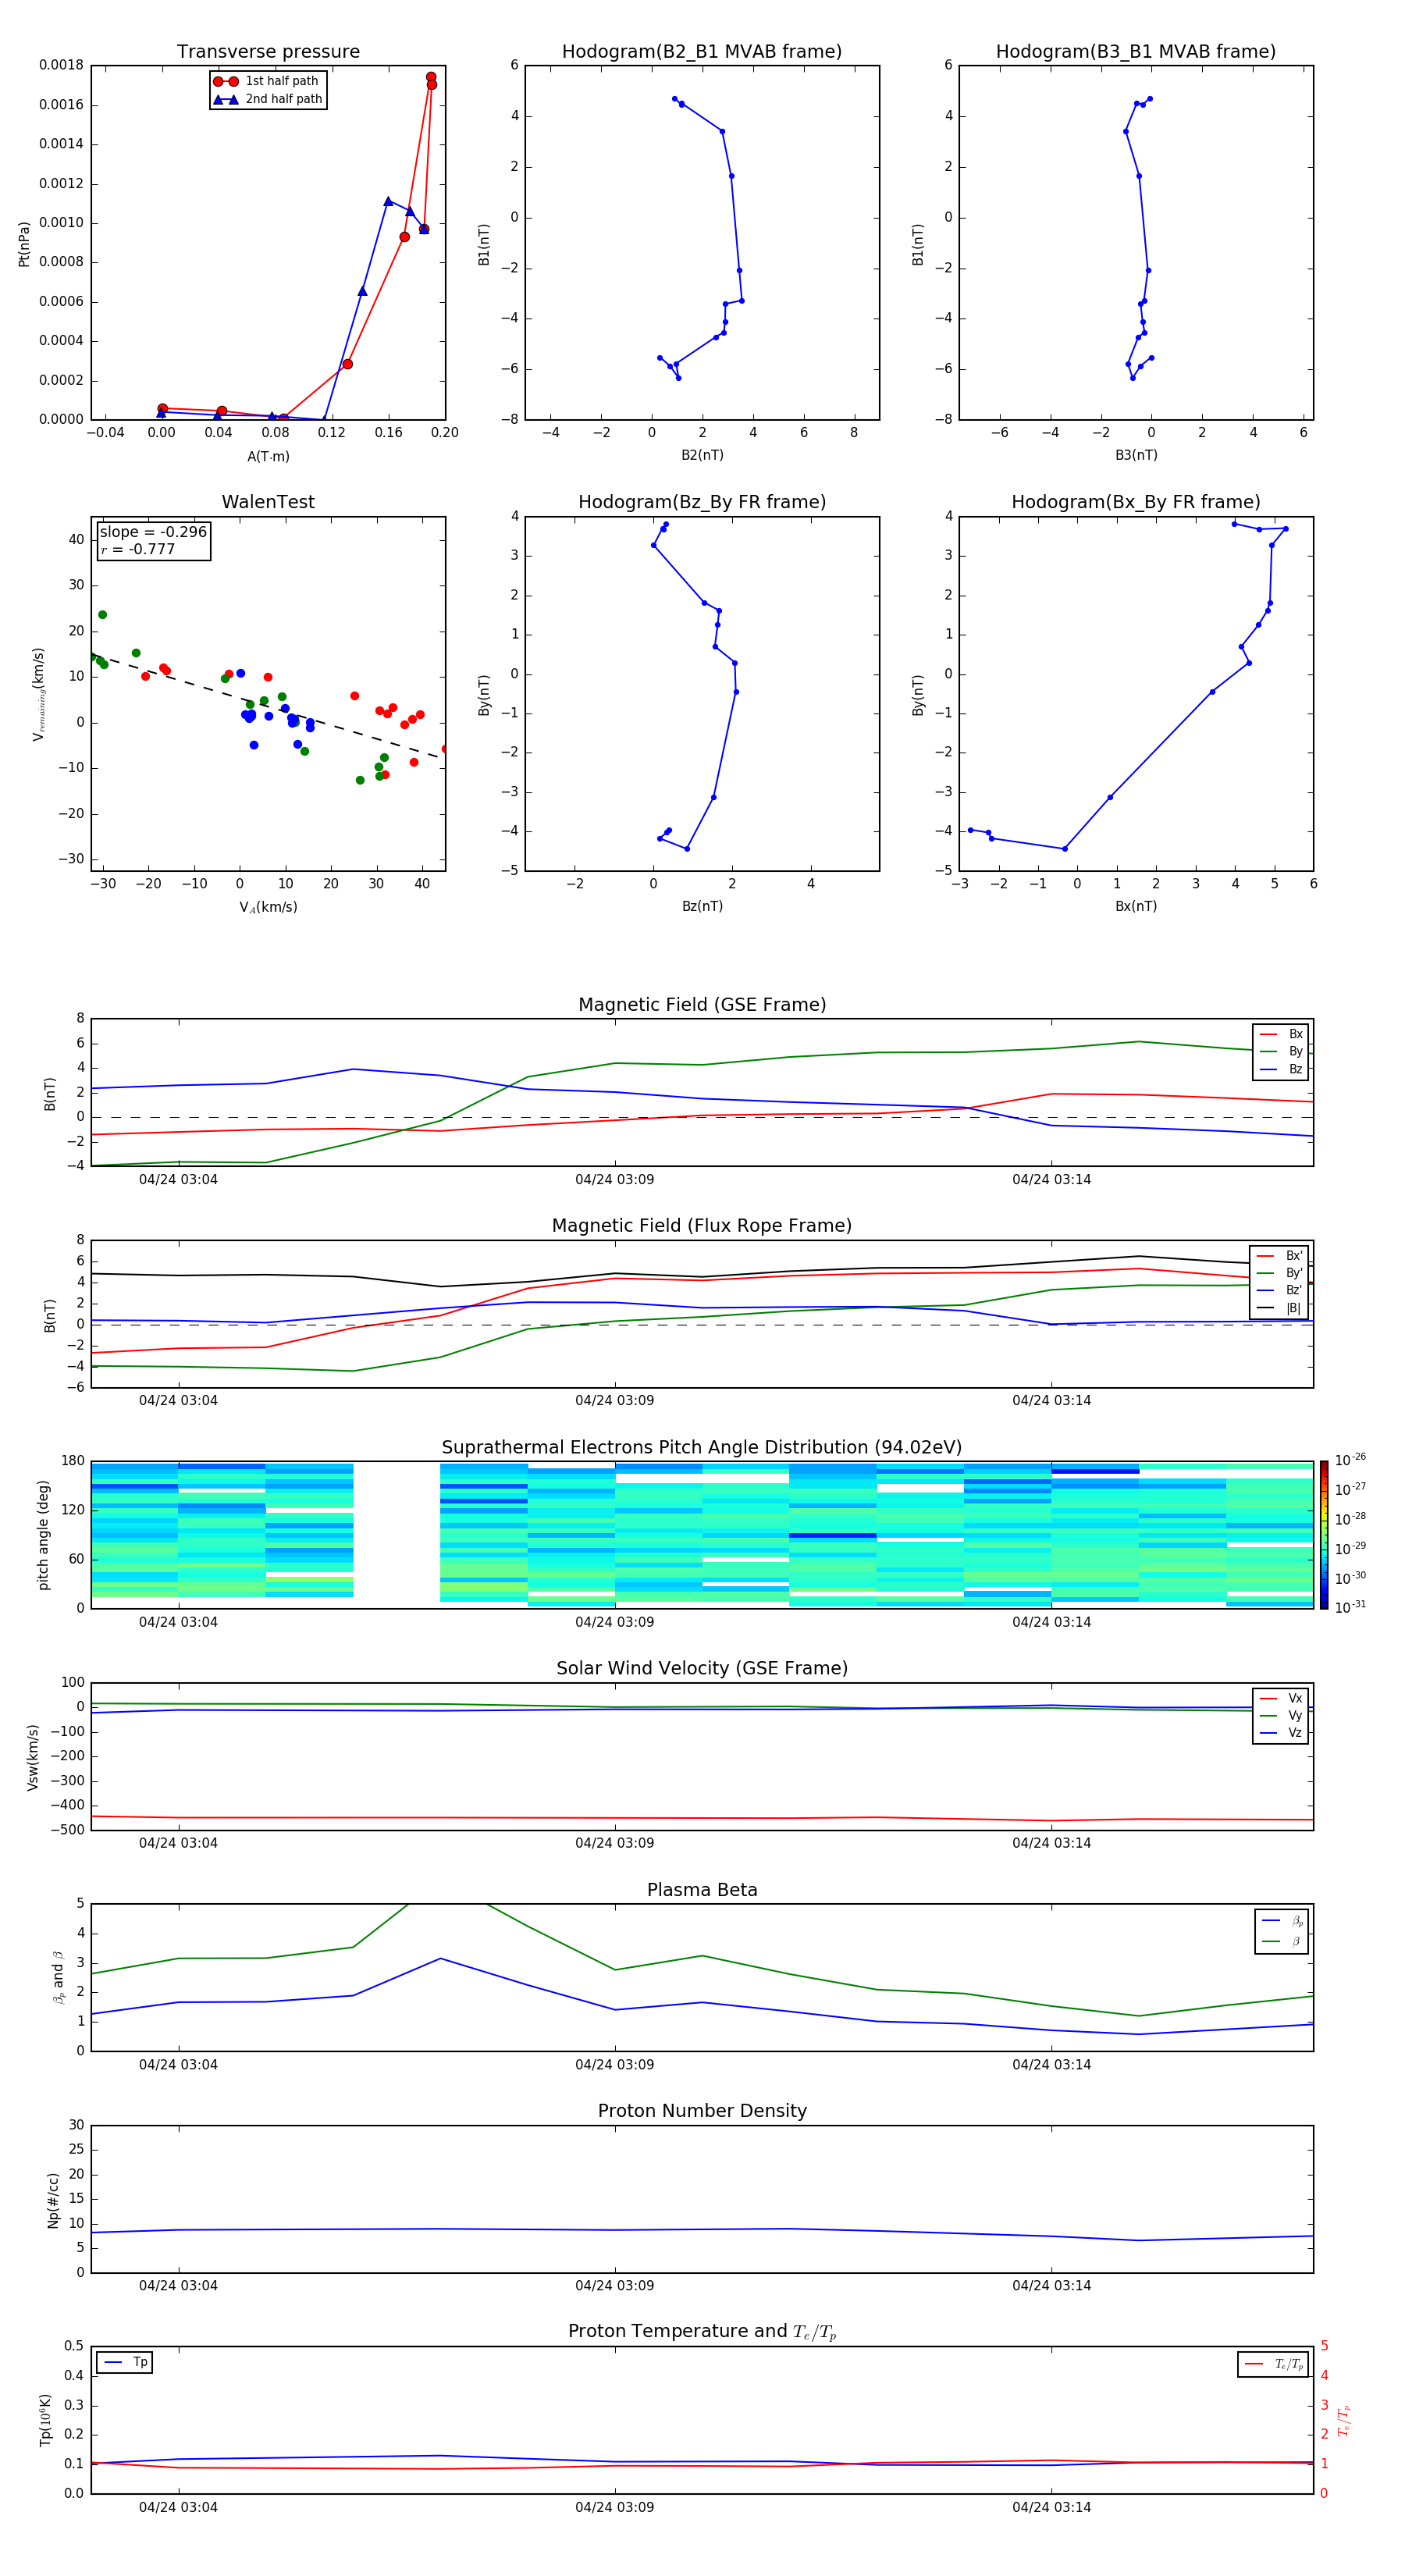This screenshot has width=1405, height=2576.
Task: Select the "r = -0.777" annotation
Action: tap(138, 549)
